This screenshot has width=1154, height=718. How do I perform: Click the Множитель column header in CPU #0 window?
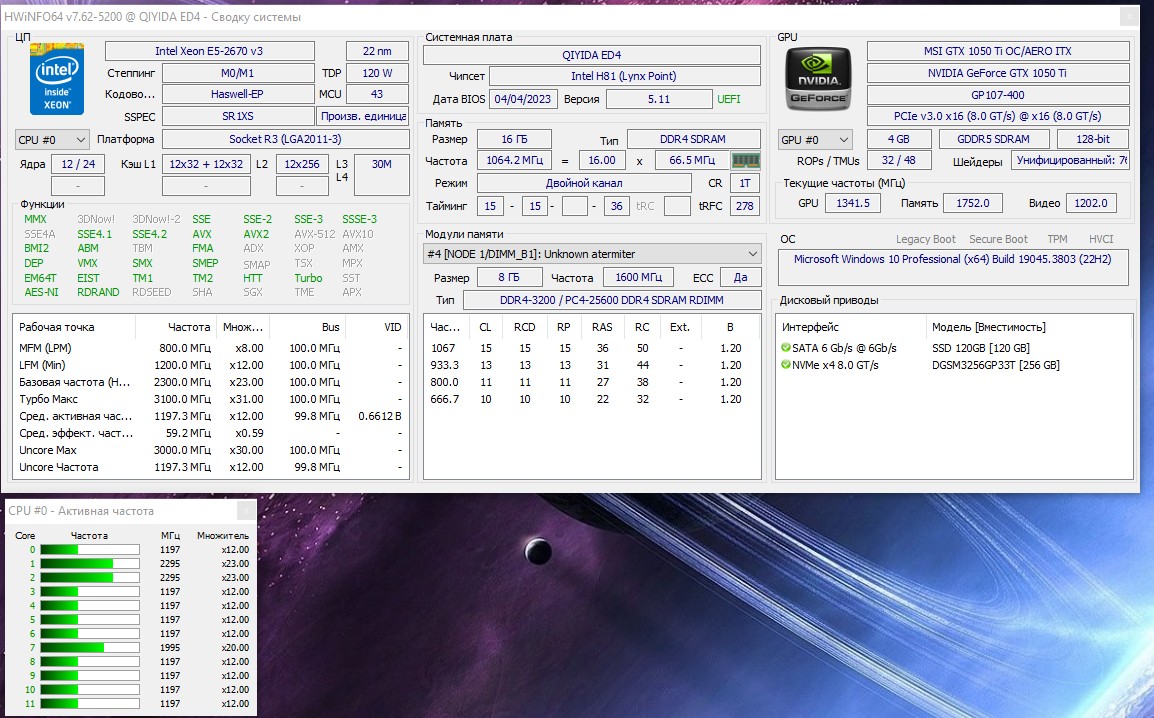223,536
